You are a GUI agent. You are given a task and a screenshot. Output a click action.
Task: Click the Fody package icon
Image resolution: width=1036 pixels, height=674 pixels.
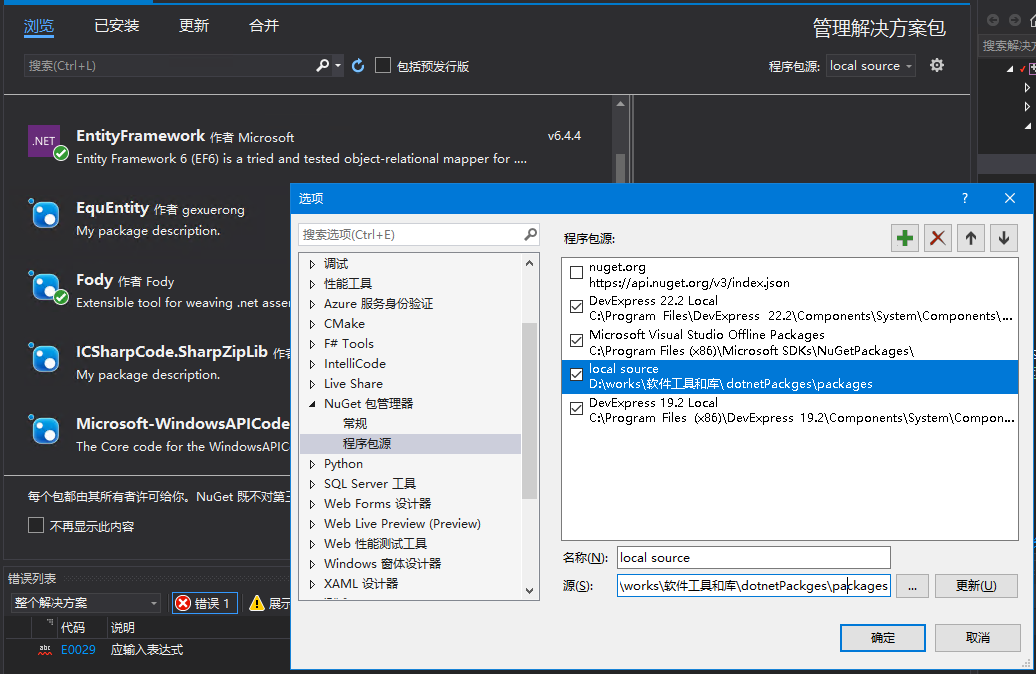click(x=45, y=287)
